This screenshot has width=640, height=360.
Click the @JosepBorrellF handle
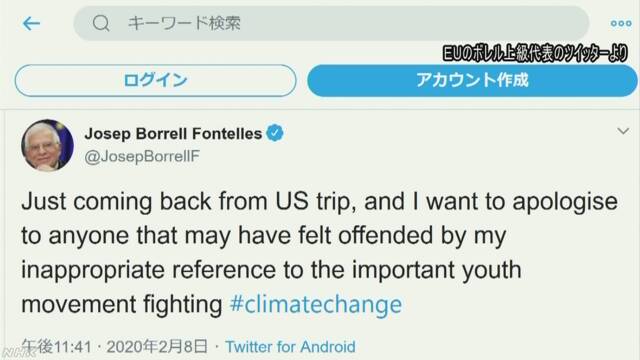142,157
